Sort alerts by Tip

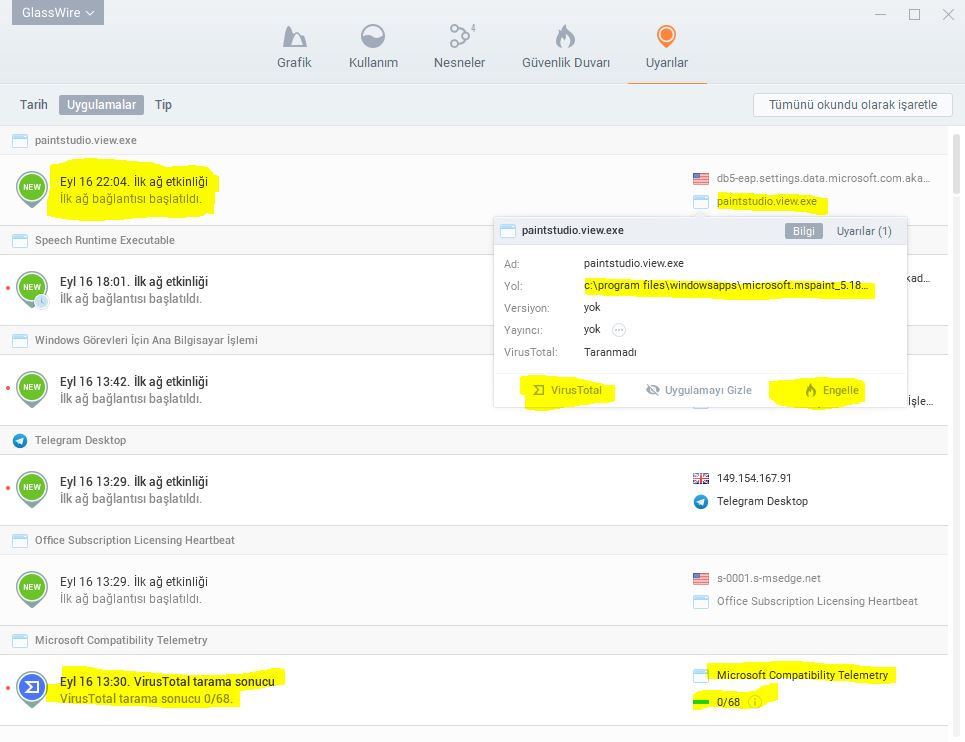coord(163,105)
